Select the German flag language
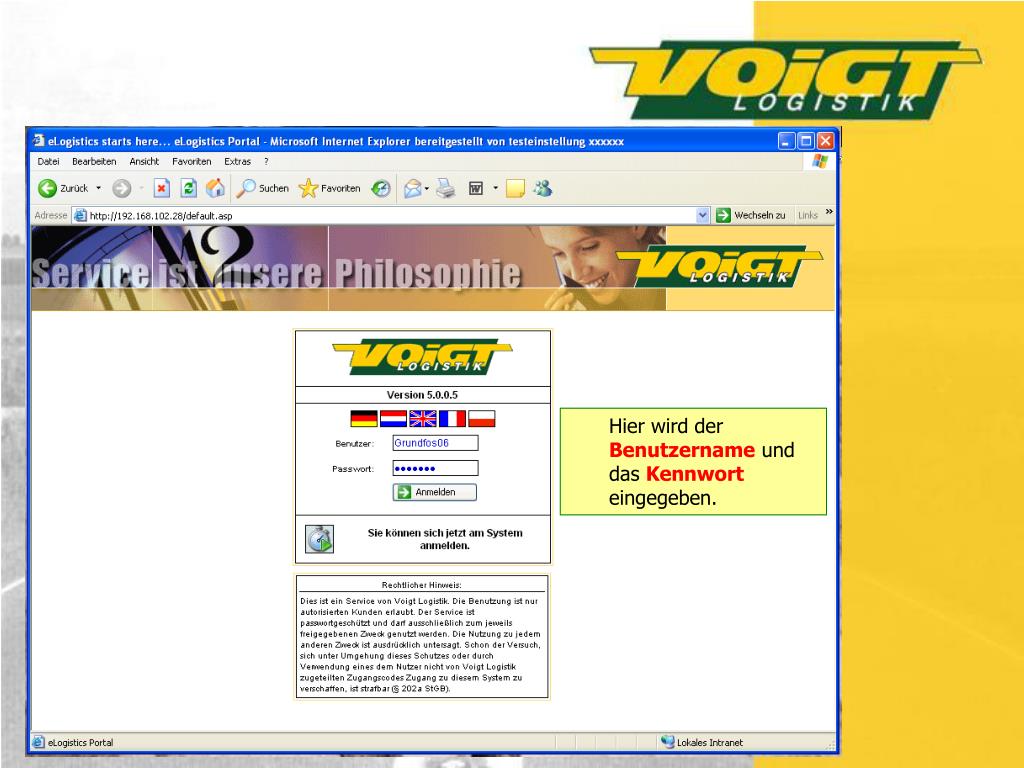This screenshot has width=1024, height=768. pos(364,419)
